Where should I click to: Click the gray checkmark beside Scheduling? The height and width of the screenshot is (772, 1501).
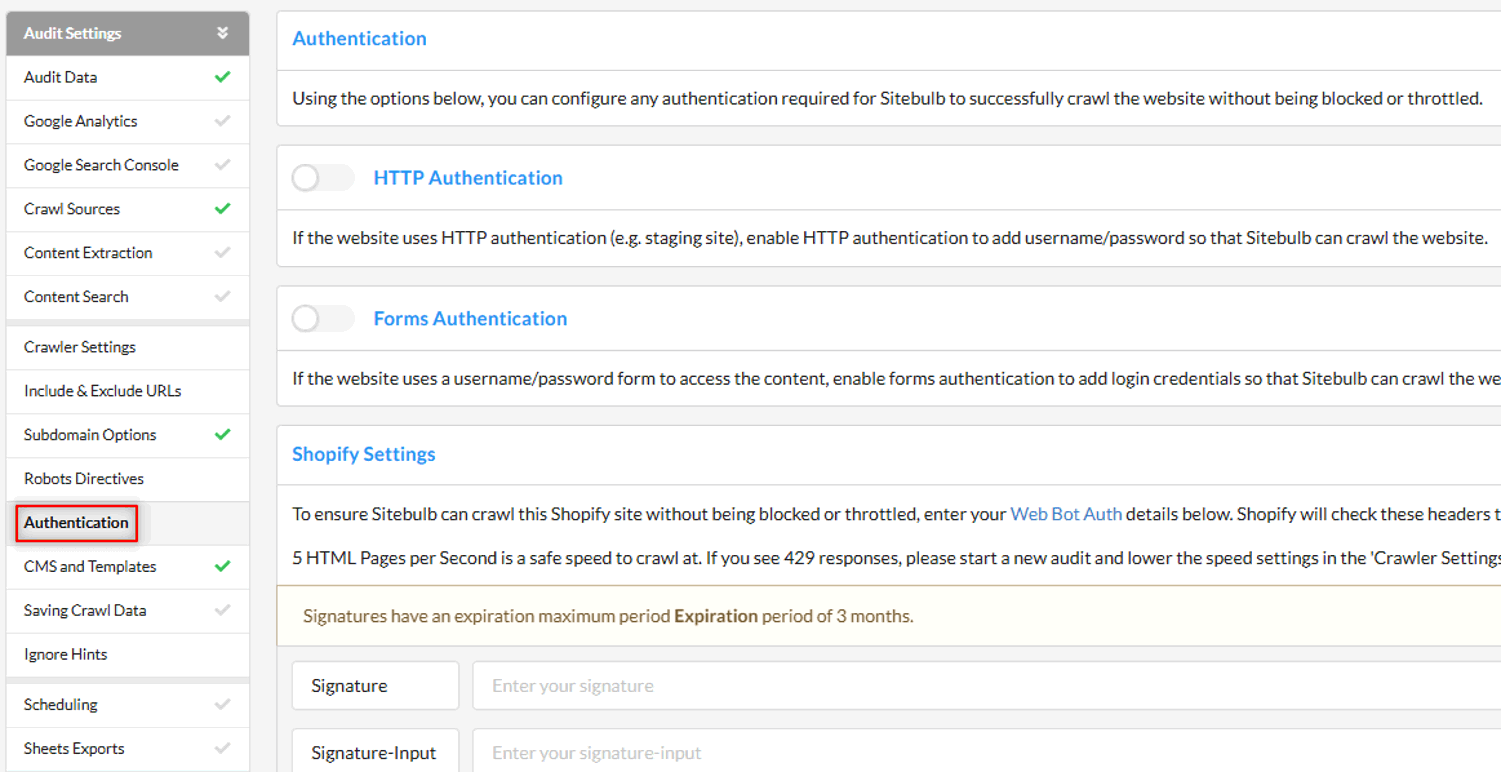[221, 704]
